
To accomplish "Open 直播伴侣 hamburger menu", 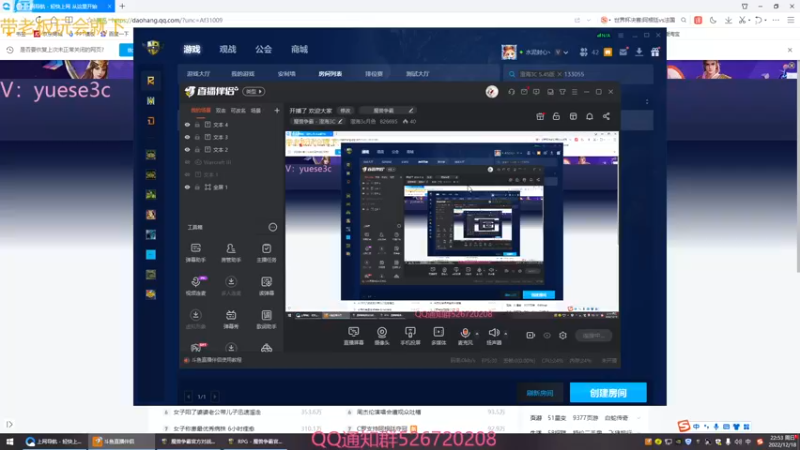I will click(x=574, y=92).
